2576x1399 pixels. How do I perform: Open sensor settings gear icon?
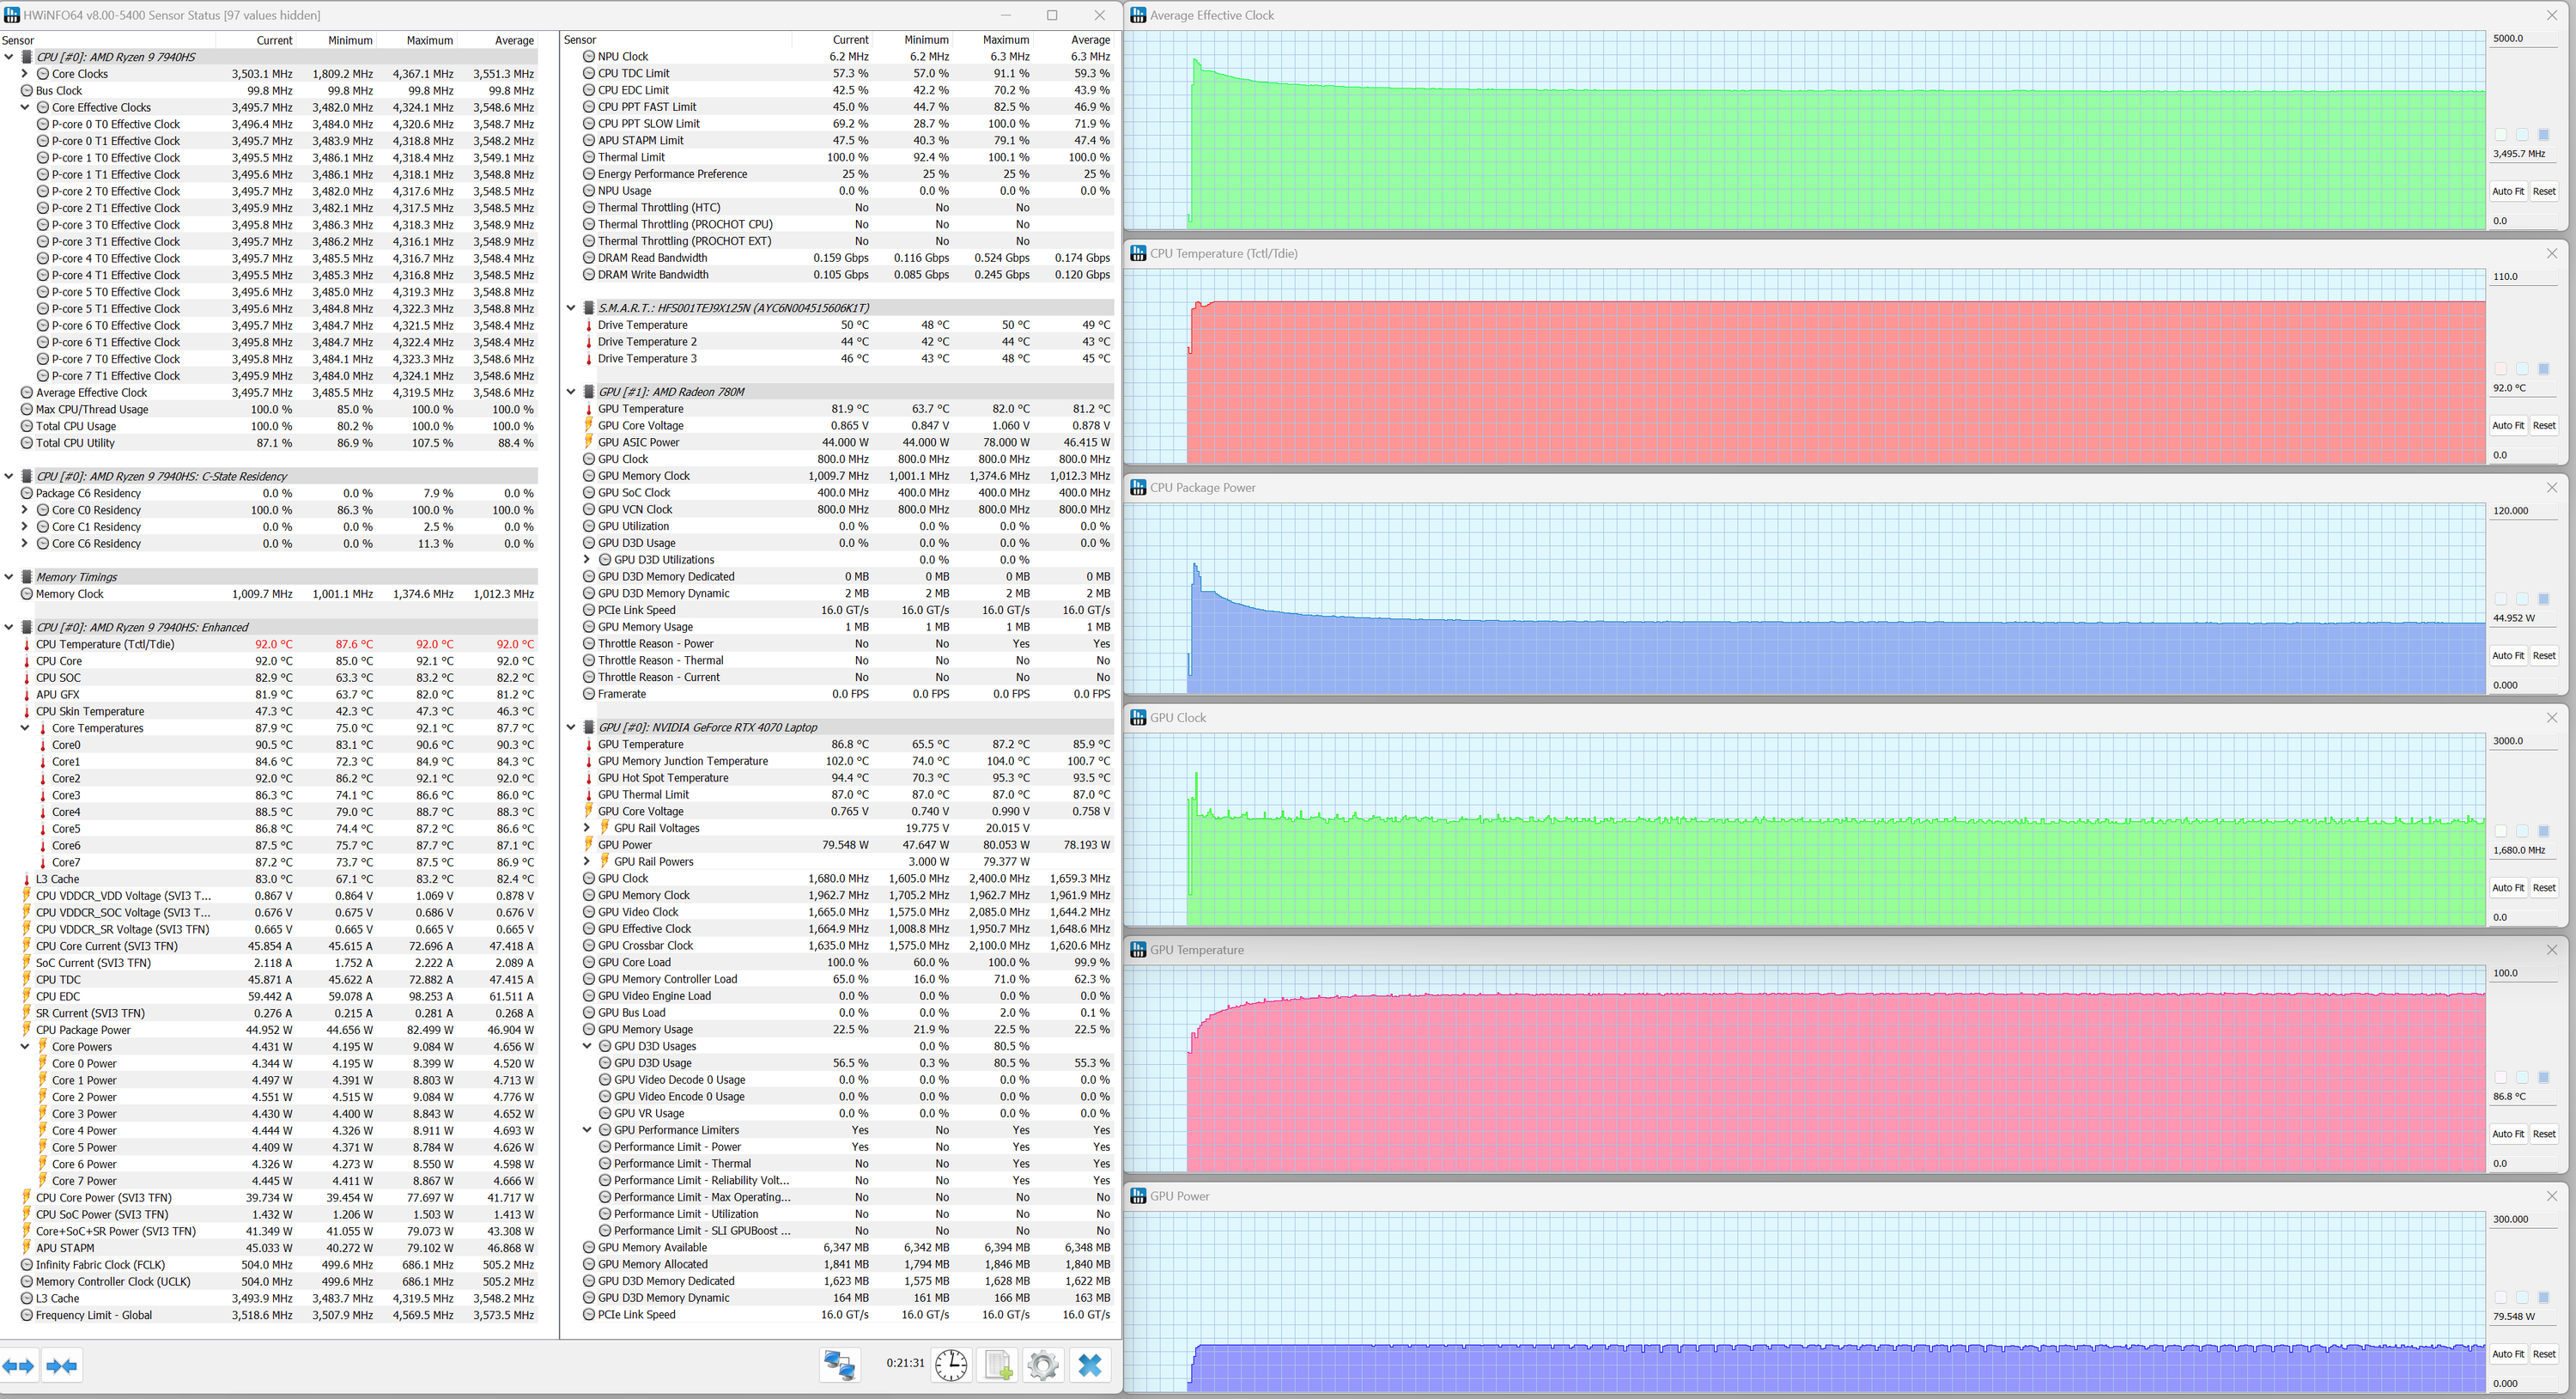tap(1042, 1365)
